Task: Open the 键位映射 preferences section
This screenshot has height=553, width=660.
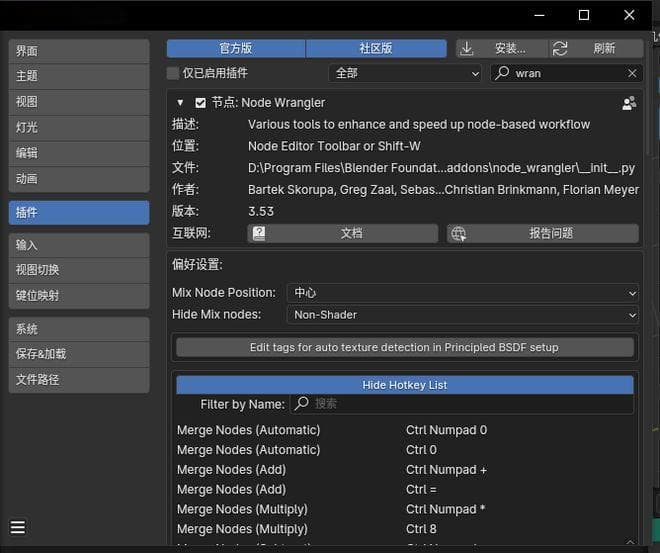Action: 79,296
